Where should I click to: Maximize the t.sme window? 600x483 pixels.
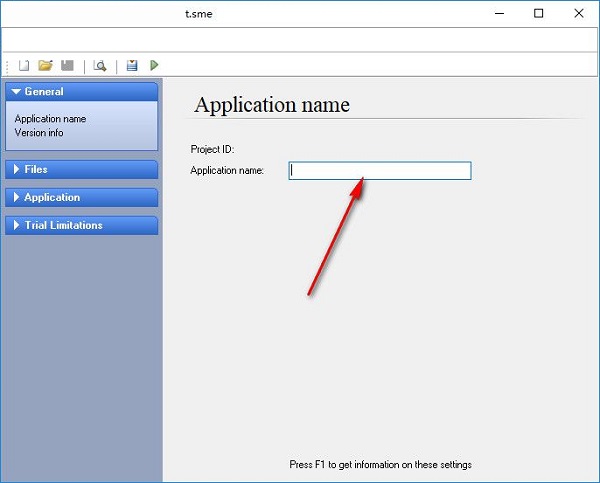click(x=539, y=14)
